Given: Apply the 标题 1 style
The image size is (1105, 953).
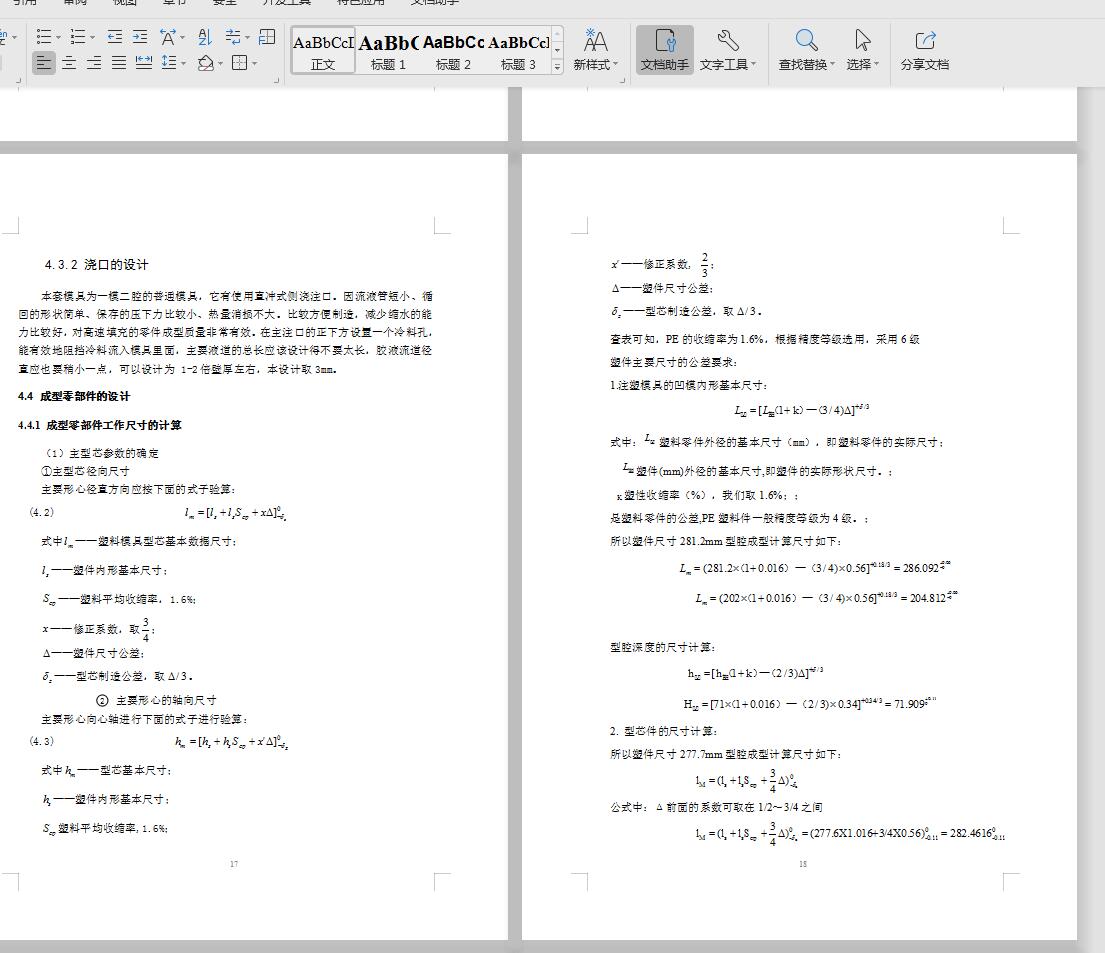Looking at the screenshot, I should tap(388, 50).
